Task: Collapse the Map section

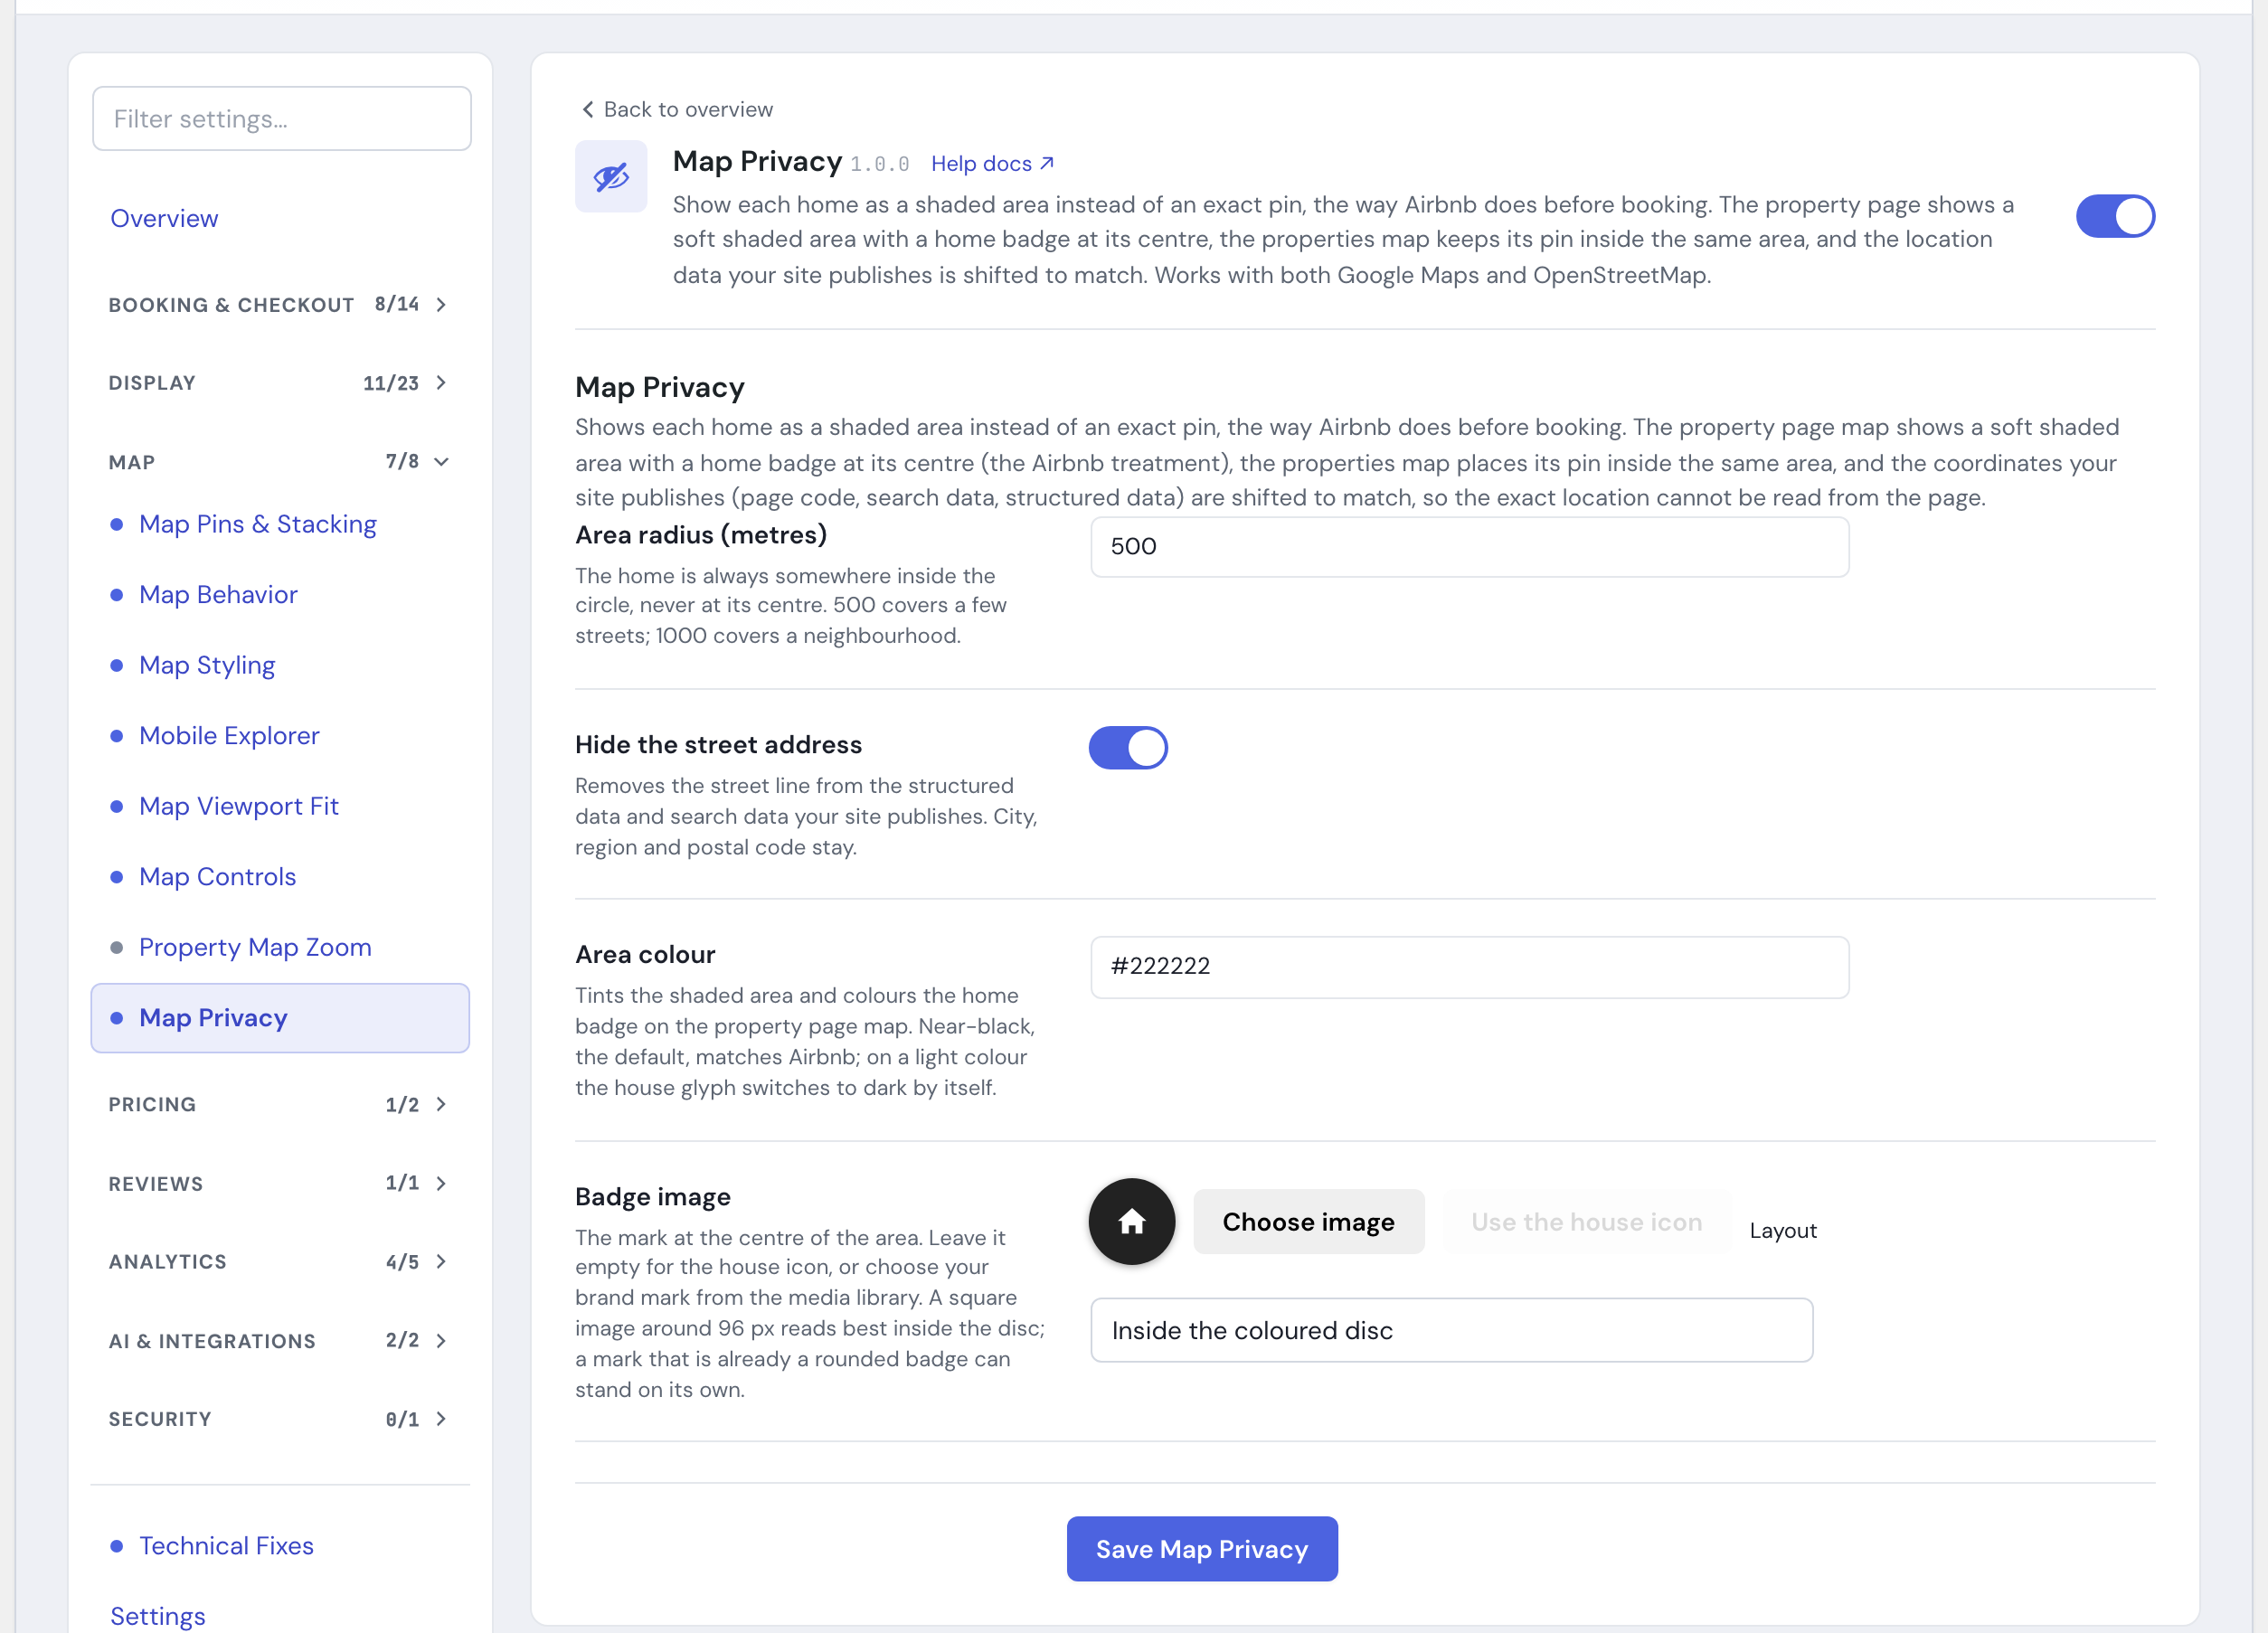Action: [279, 462]
